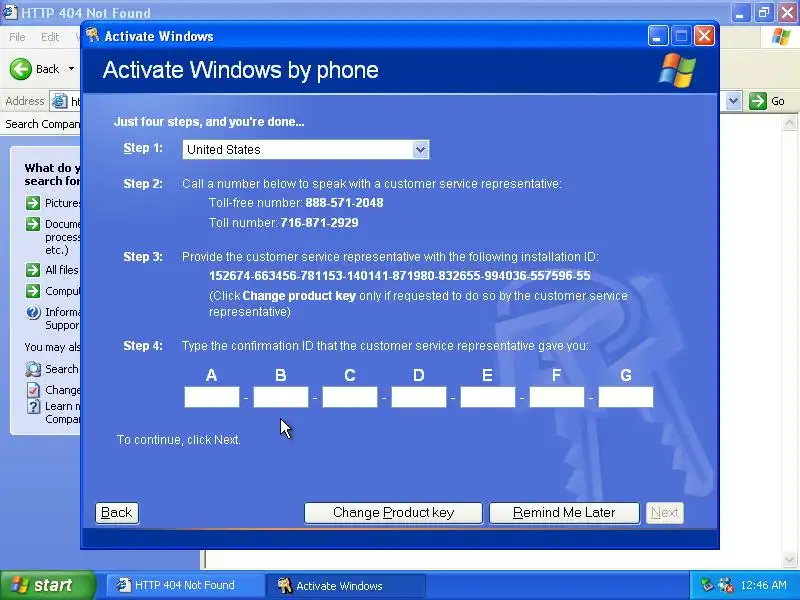Click the browser scrollbar up arrow
This screenshot has height=600, width=800.
pyautogui.click(x=789, y=123)
